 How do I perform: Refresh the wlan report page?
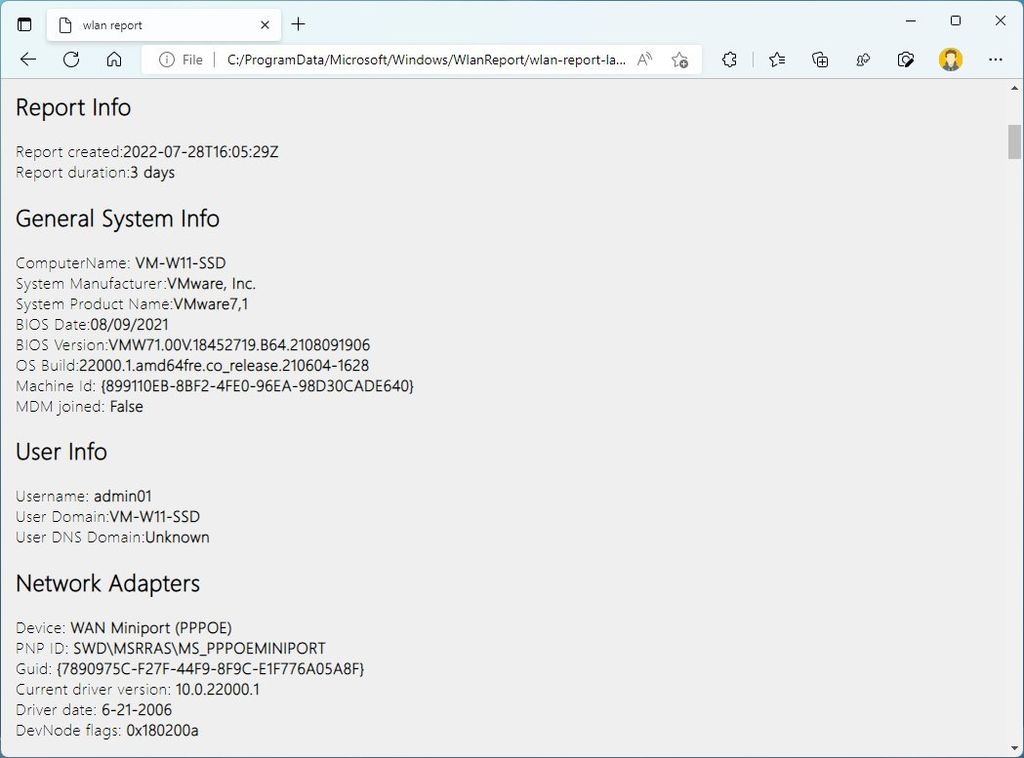[x=70, y=59]
